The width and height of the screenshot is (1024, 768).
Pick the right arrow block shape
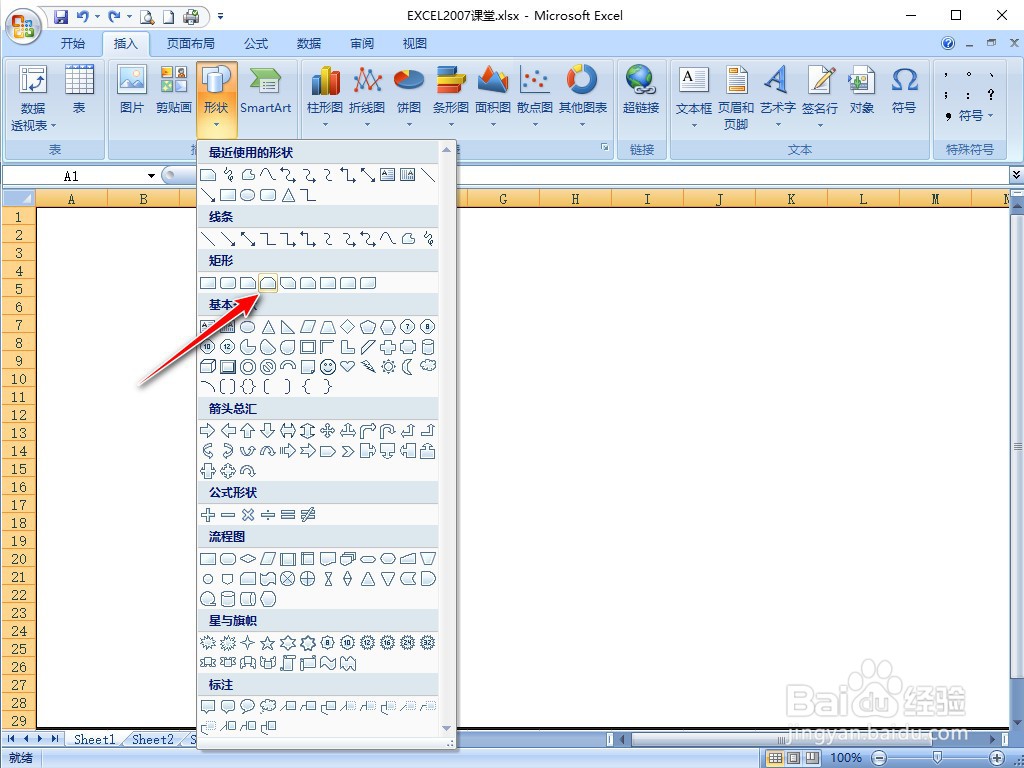[207, 430]
